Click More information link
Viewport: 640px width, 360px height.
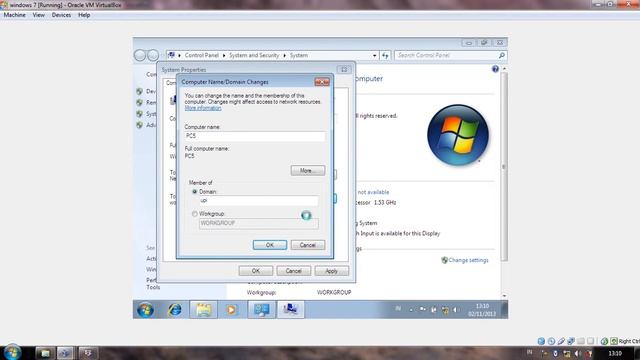pyautogui.click(x=203, y=108)
